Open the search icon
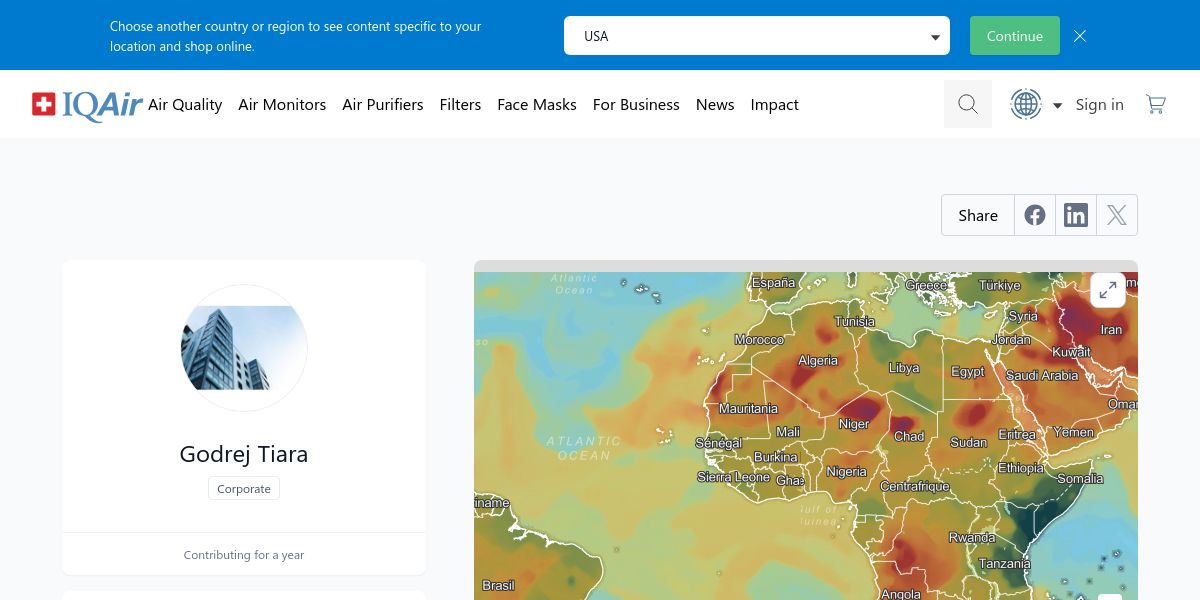 click(968, 104)
